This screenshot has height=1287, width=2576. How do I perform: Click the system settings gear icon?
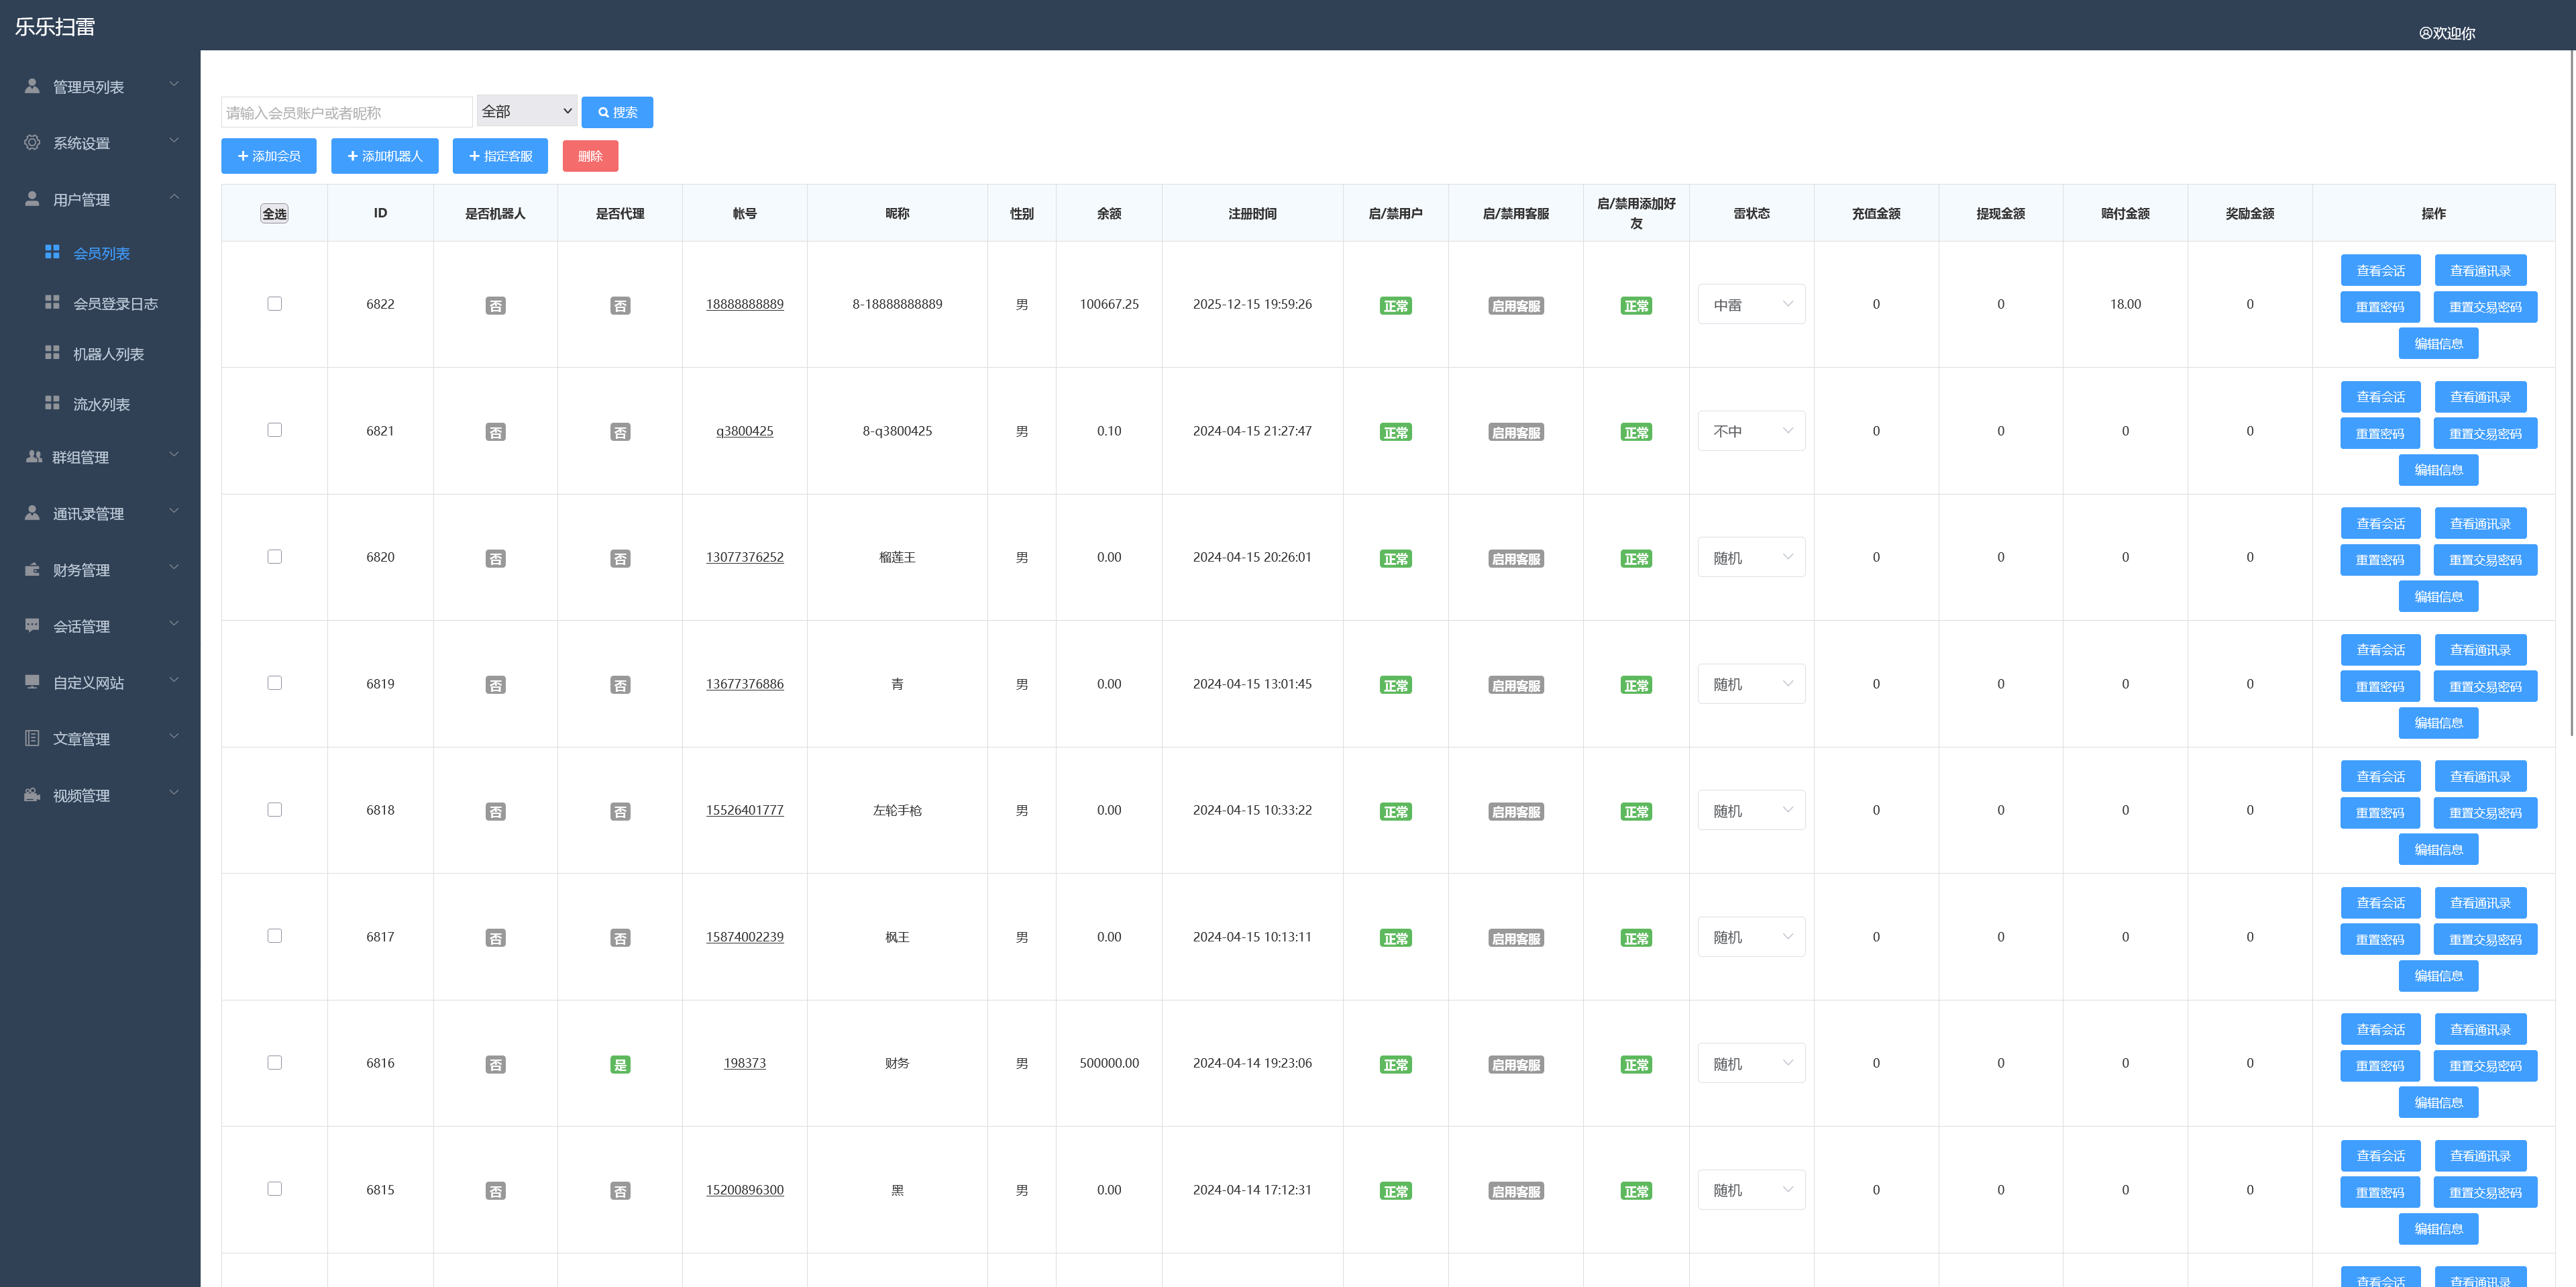(32, 142)
